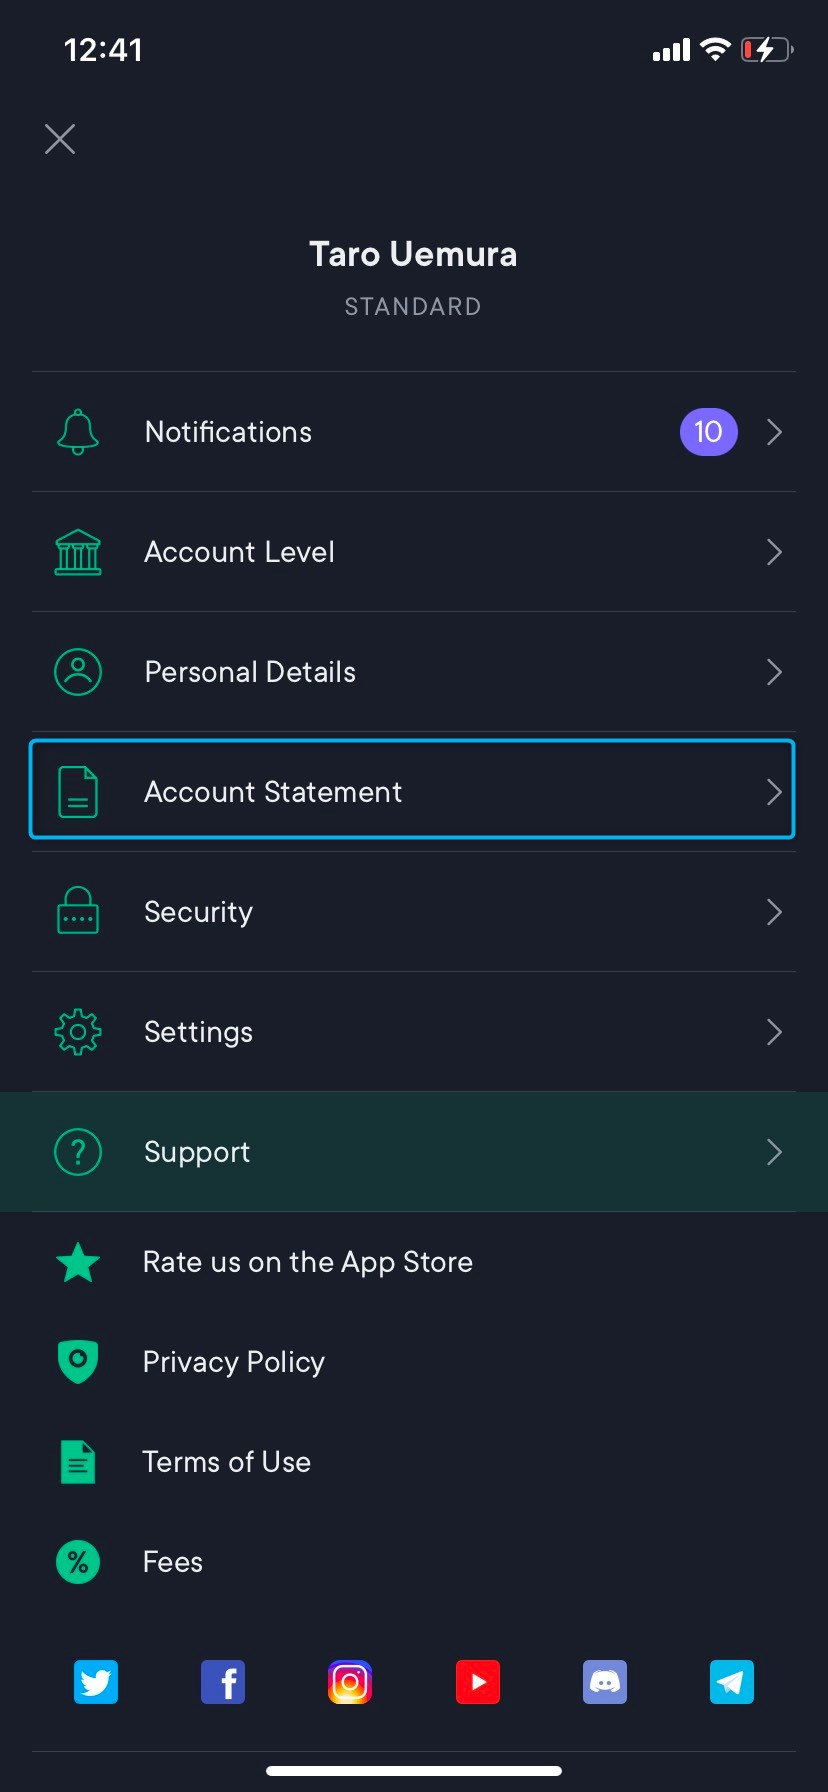This screenshot has width=828, height=1792.
Task: Expand the Account Level chevron
Action: (x=773, y=552)
